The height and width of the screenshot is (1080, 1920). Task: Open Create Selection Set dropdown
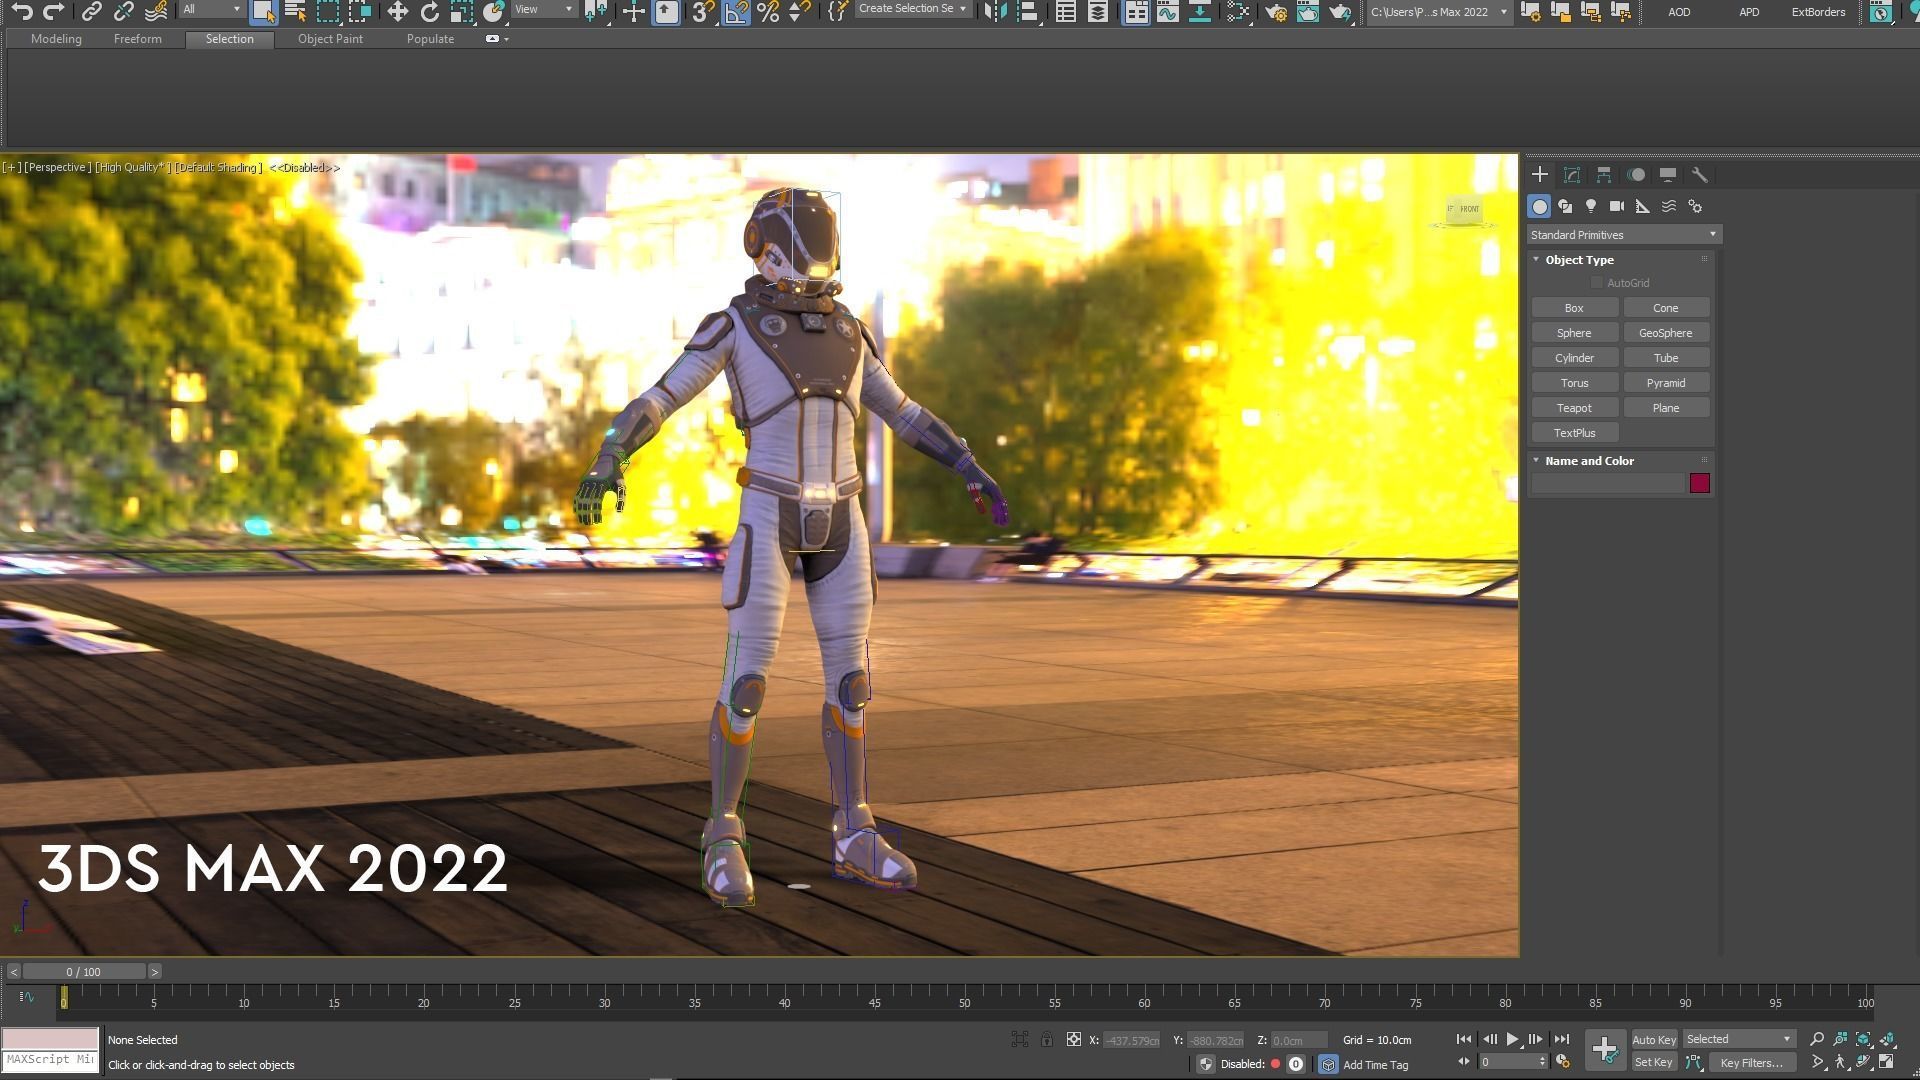(912, 9)
